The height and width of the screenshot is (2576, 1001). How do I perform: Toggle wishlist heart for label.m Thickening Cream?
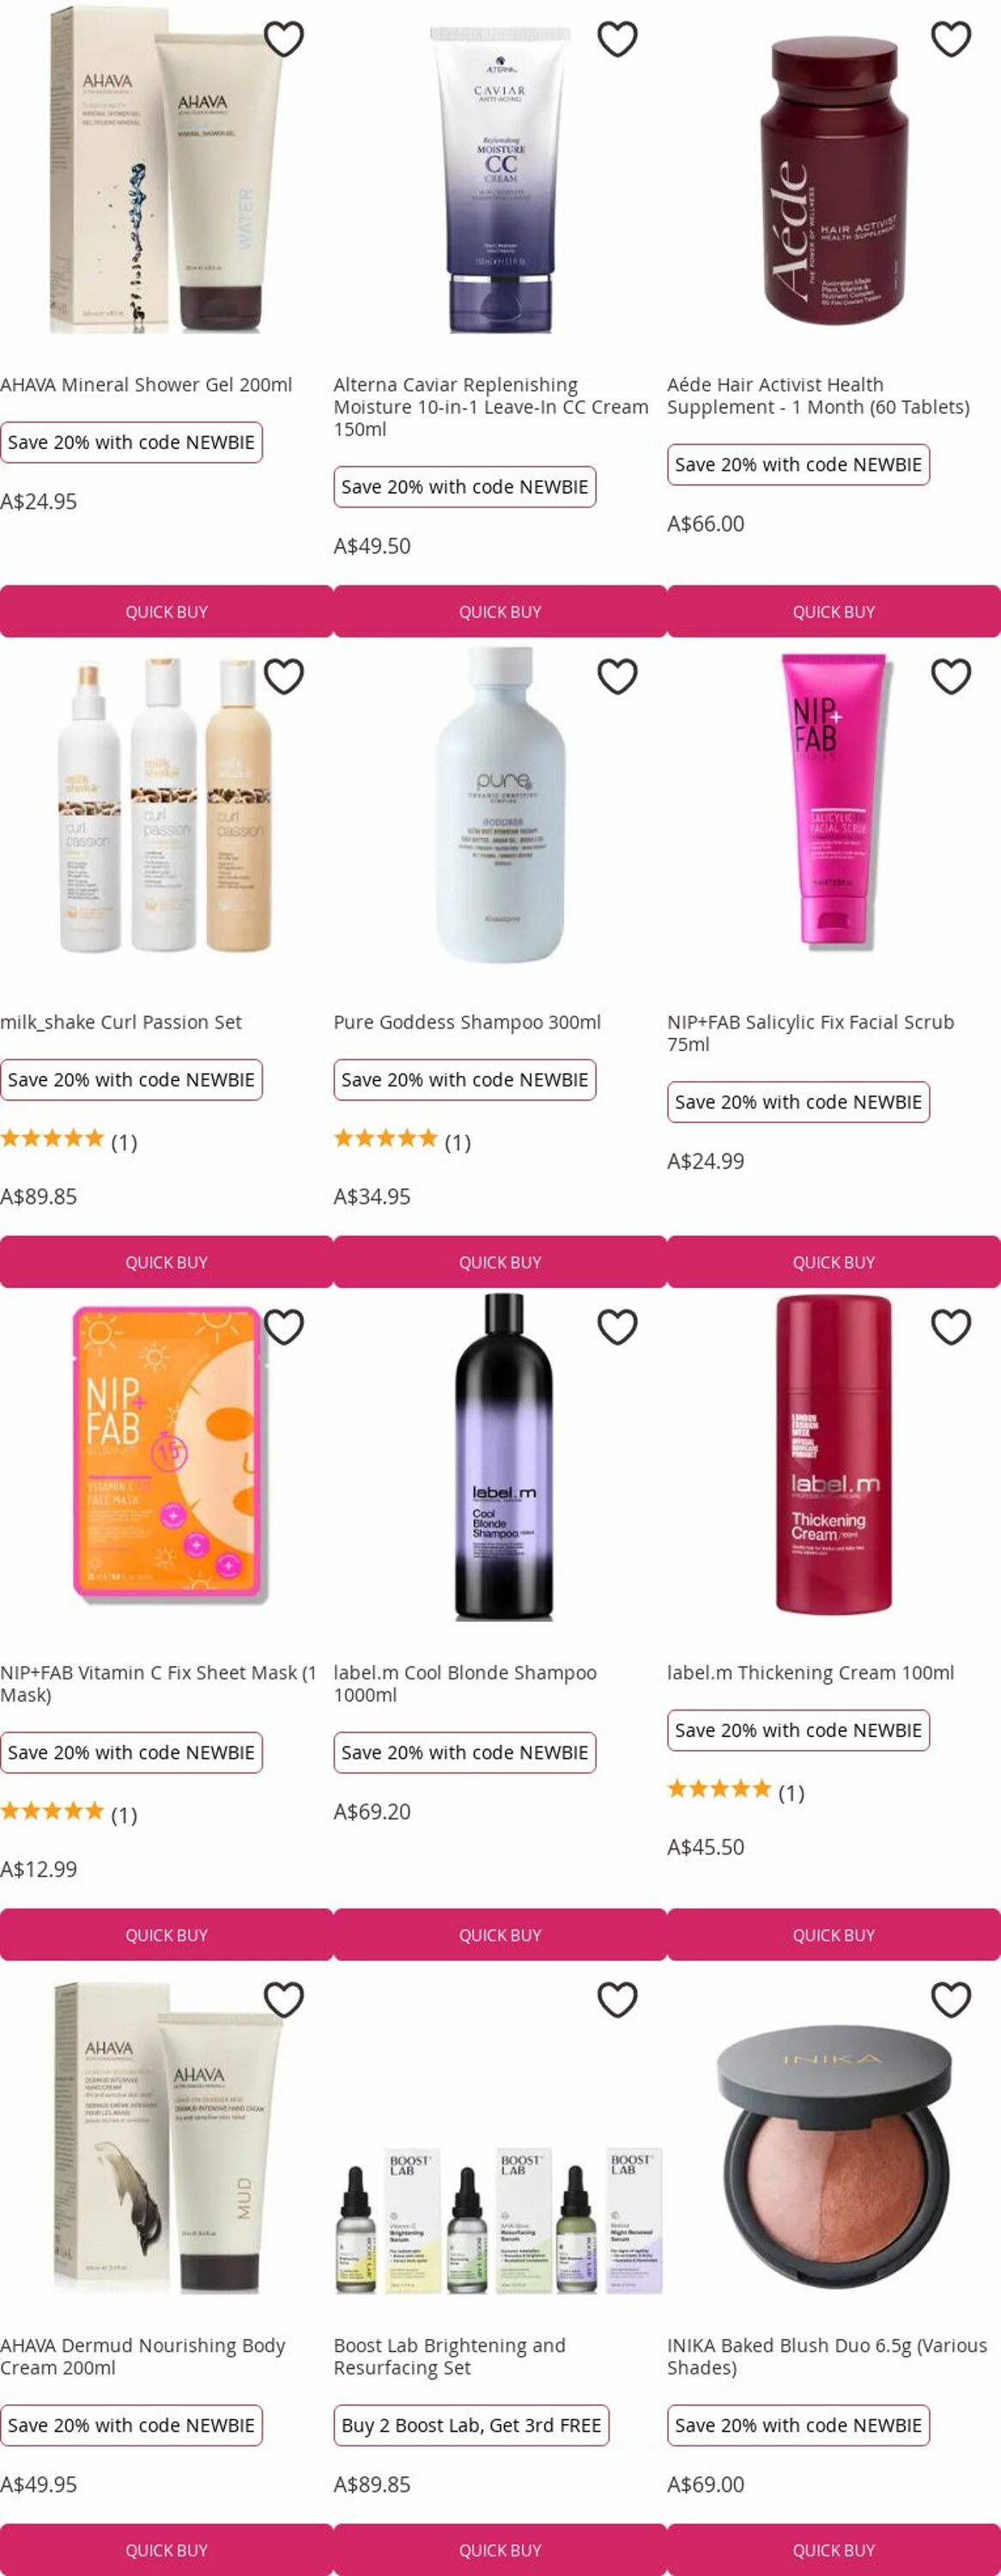click(x=951, y=1327)
